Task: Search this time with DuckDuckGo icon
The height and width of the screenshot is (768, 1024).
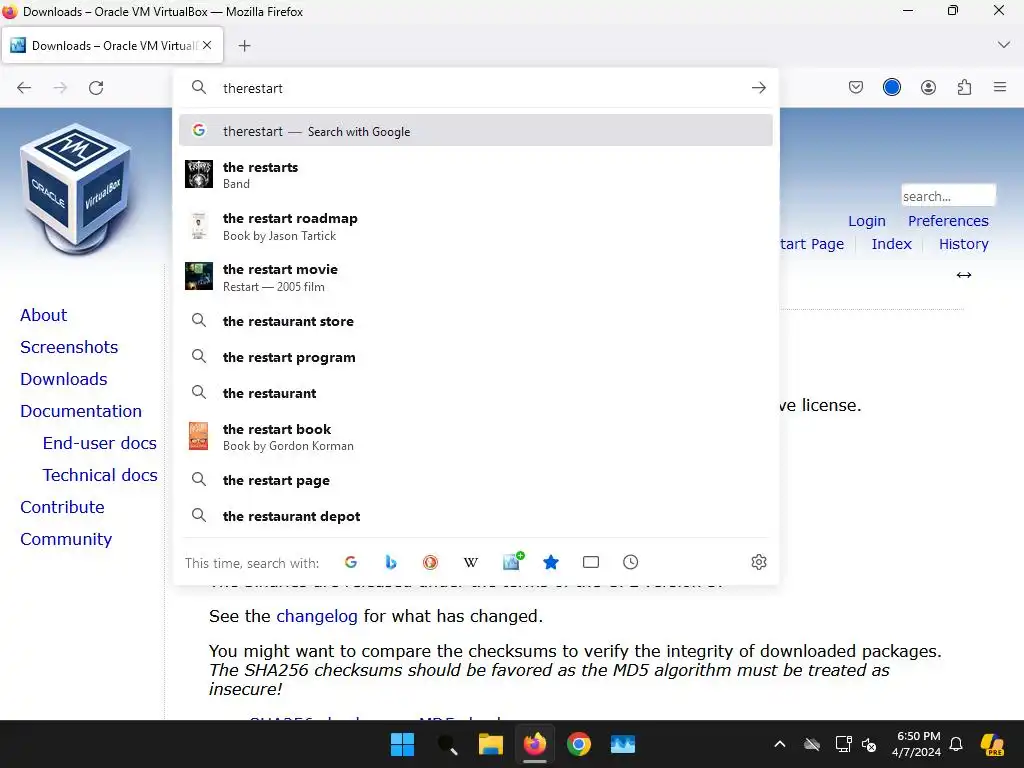Action: coord(430,562)
